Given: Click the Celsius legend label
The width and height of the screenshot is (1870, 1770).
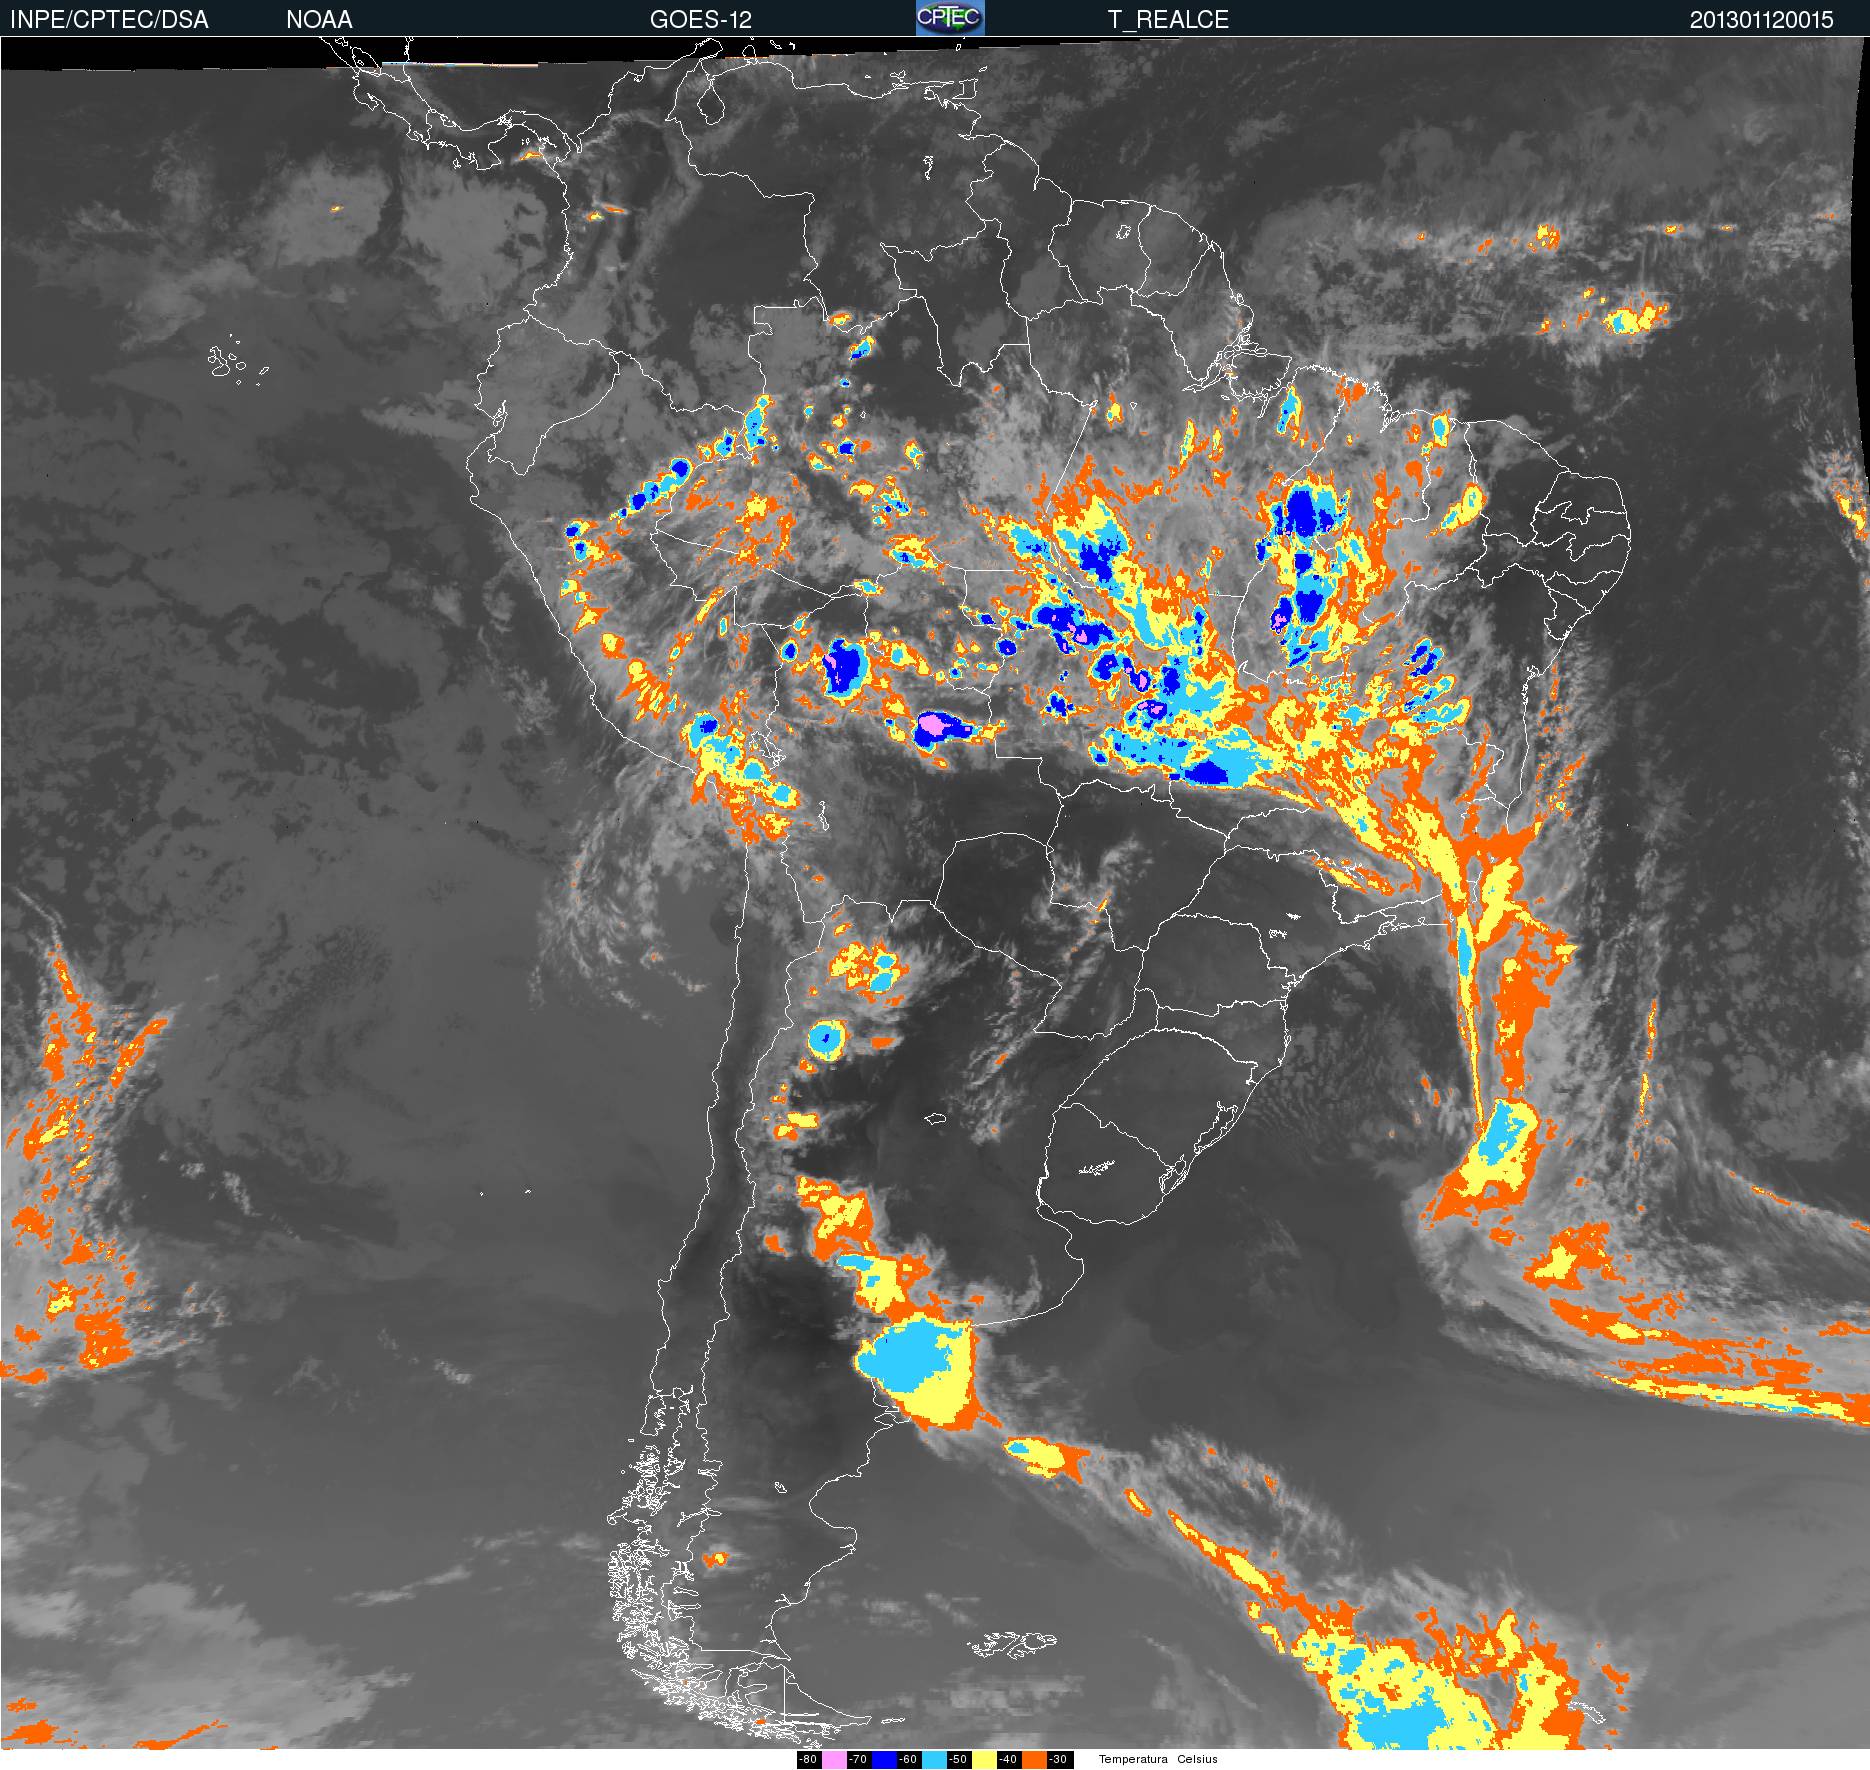Looking at the screenshot, I should [x=1197, y=1760].
